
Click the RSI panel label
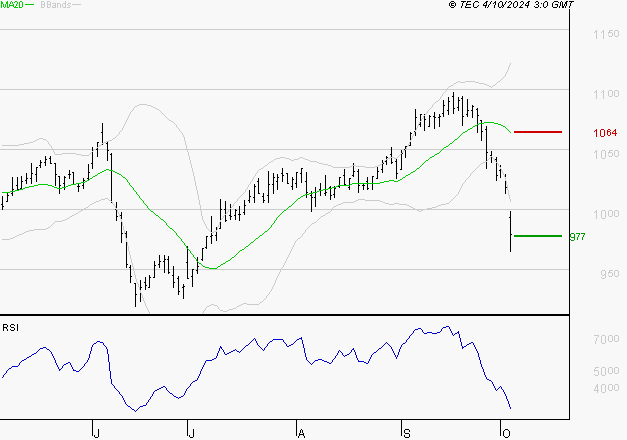click(x=10, y=328)
